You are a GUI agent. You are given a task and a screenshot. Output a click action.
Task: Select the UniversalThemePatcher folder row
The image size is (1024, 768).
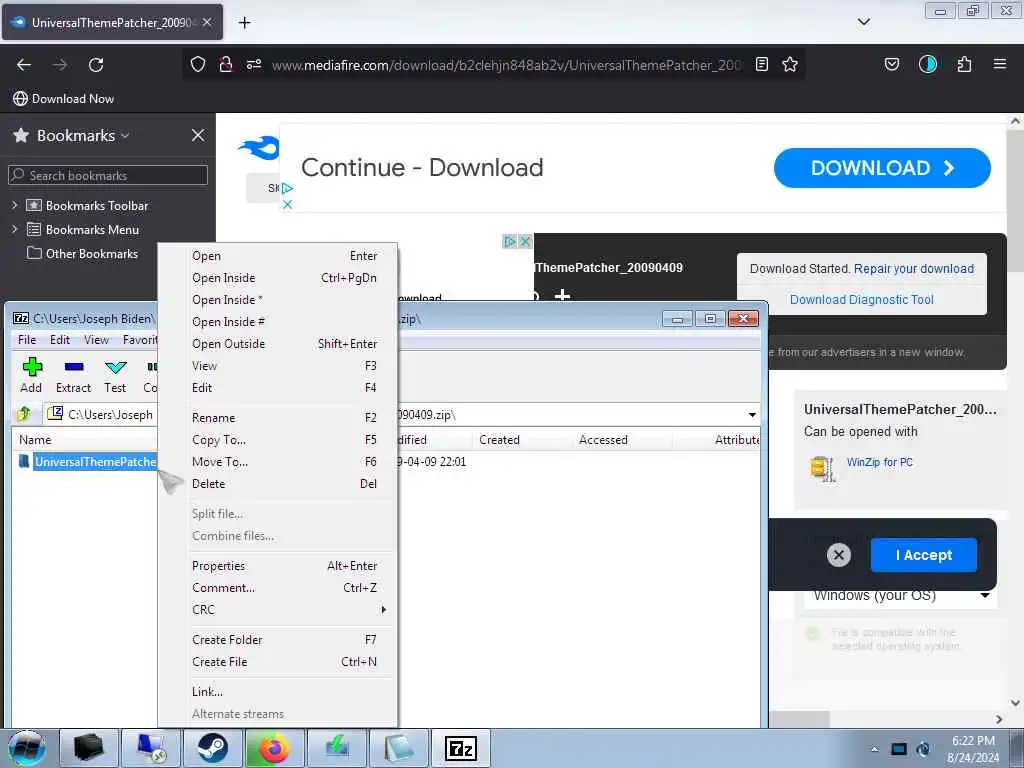(88, 462)
